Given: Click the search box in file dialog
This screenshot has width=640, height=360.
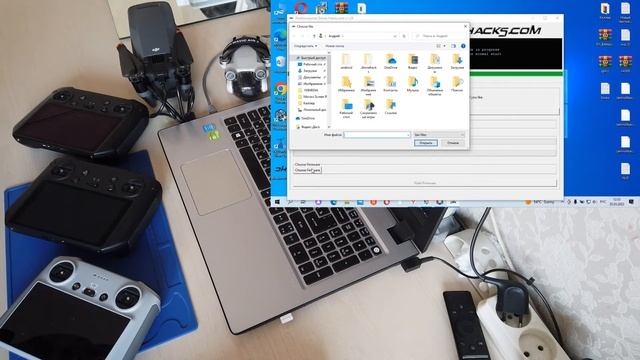Looking at the screenshot, I should point(439,36).
